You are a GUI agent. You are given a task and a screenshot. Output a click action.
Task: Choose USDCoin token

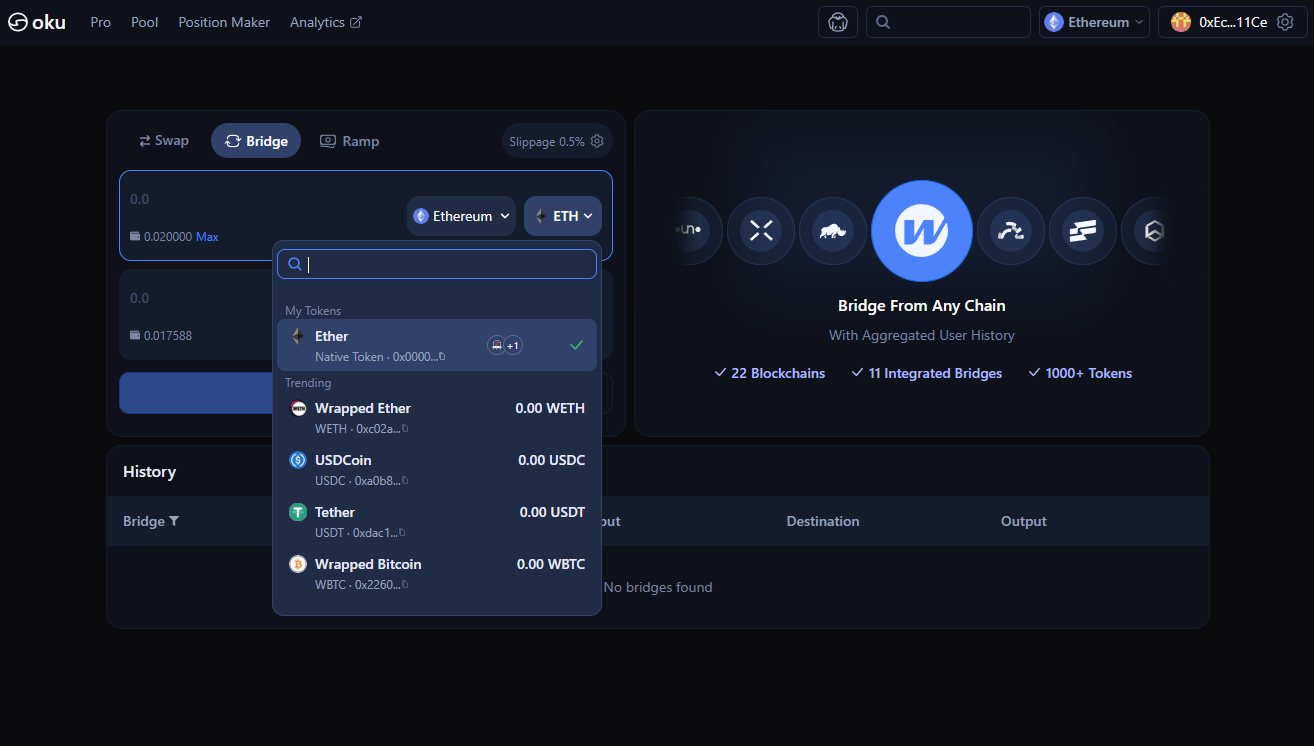pos(437,469)
